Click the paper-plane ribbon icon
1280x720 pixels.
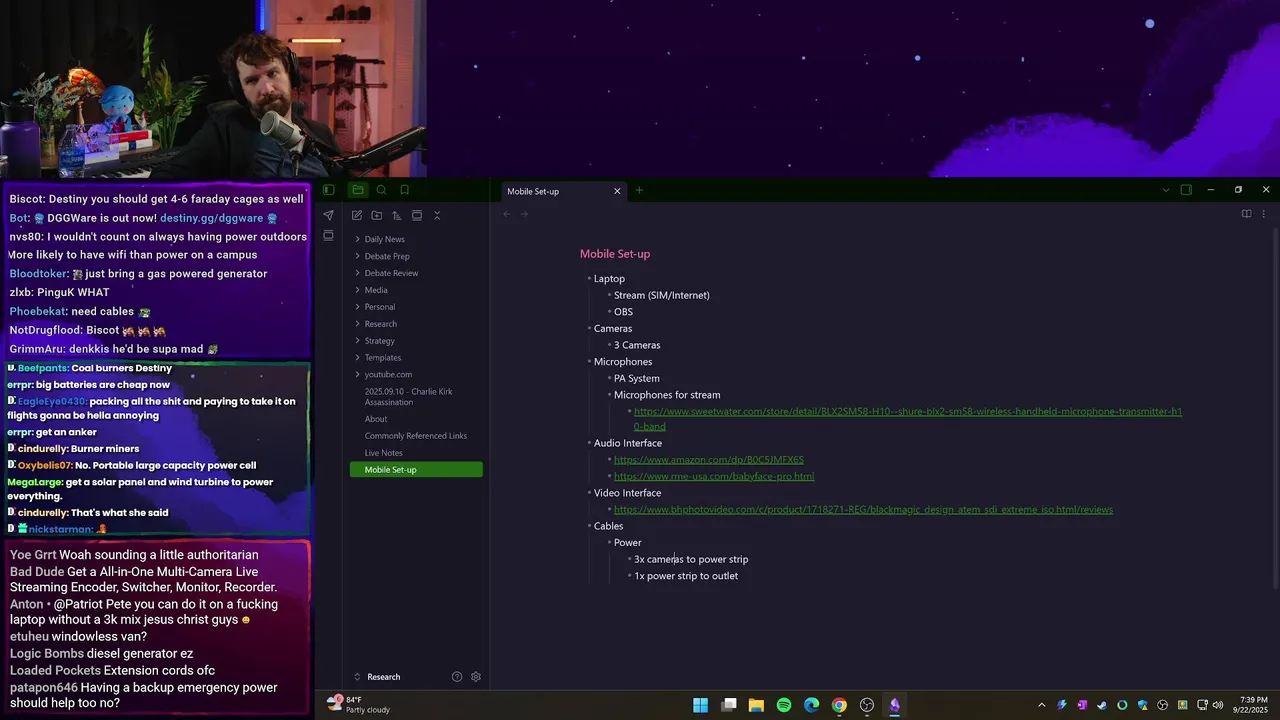point(328,215)
